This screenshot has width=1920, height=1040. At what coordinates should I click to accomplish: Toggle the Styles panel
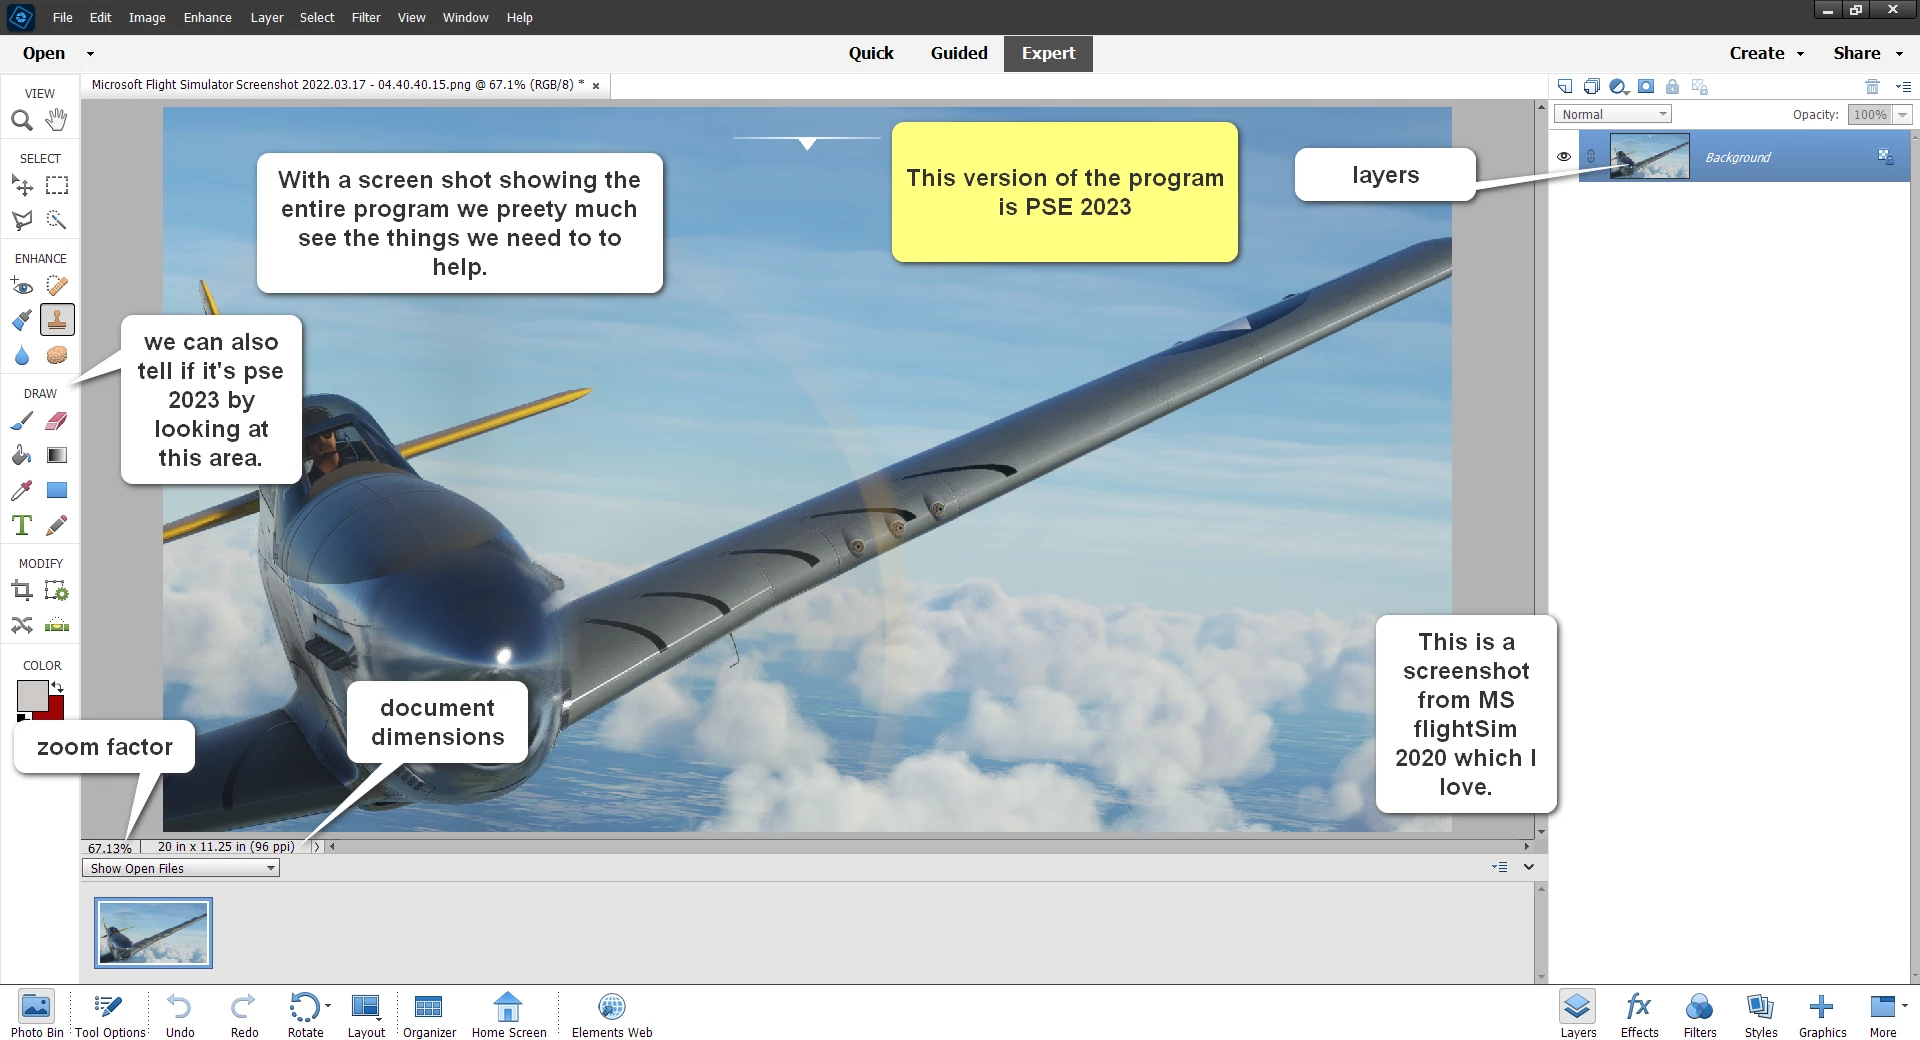1761,1015
